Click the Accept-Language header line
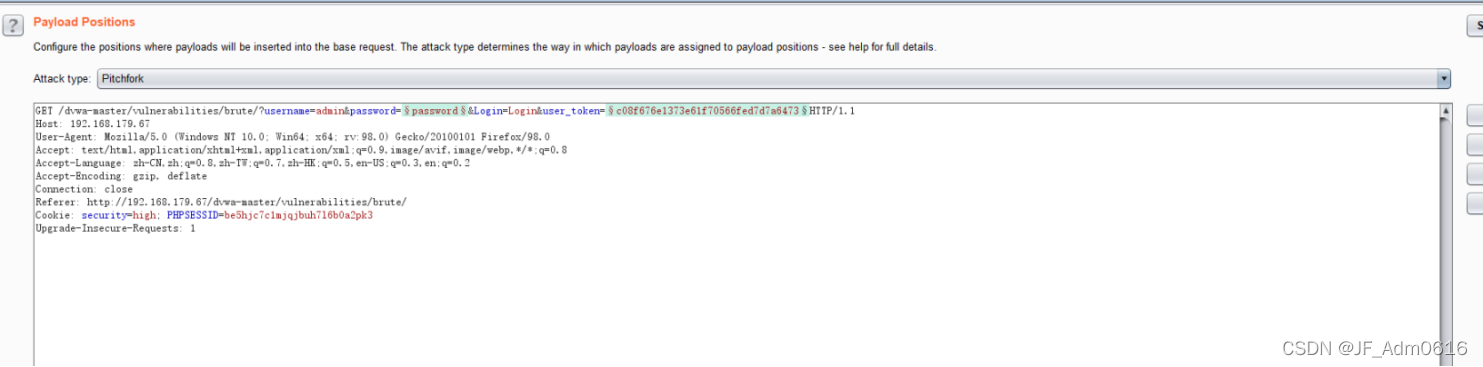The image size is (1483, 367). (252, 163)
